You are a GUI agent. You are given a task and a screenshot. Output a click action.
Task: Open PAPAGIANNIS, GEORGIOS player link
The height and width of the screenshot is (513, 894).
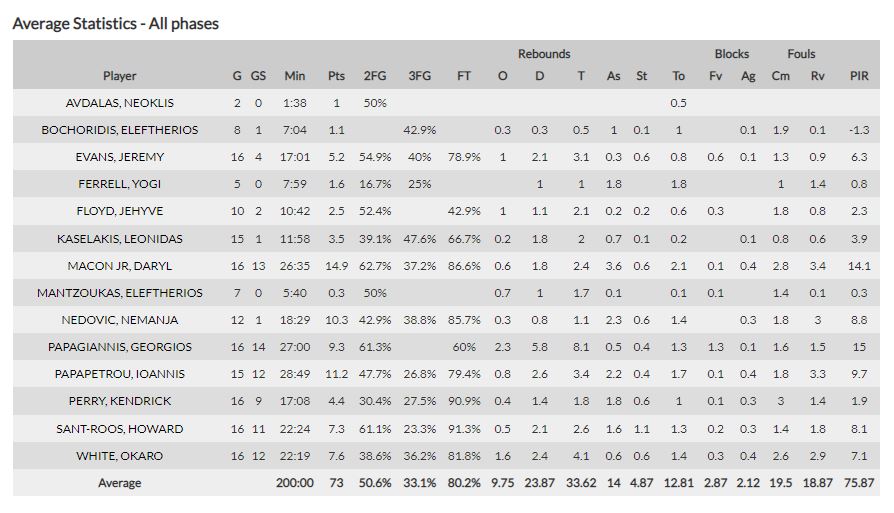pos(120,347)
